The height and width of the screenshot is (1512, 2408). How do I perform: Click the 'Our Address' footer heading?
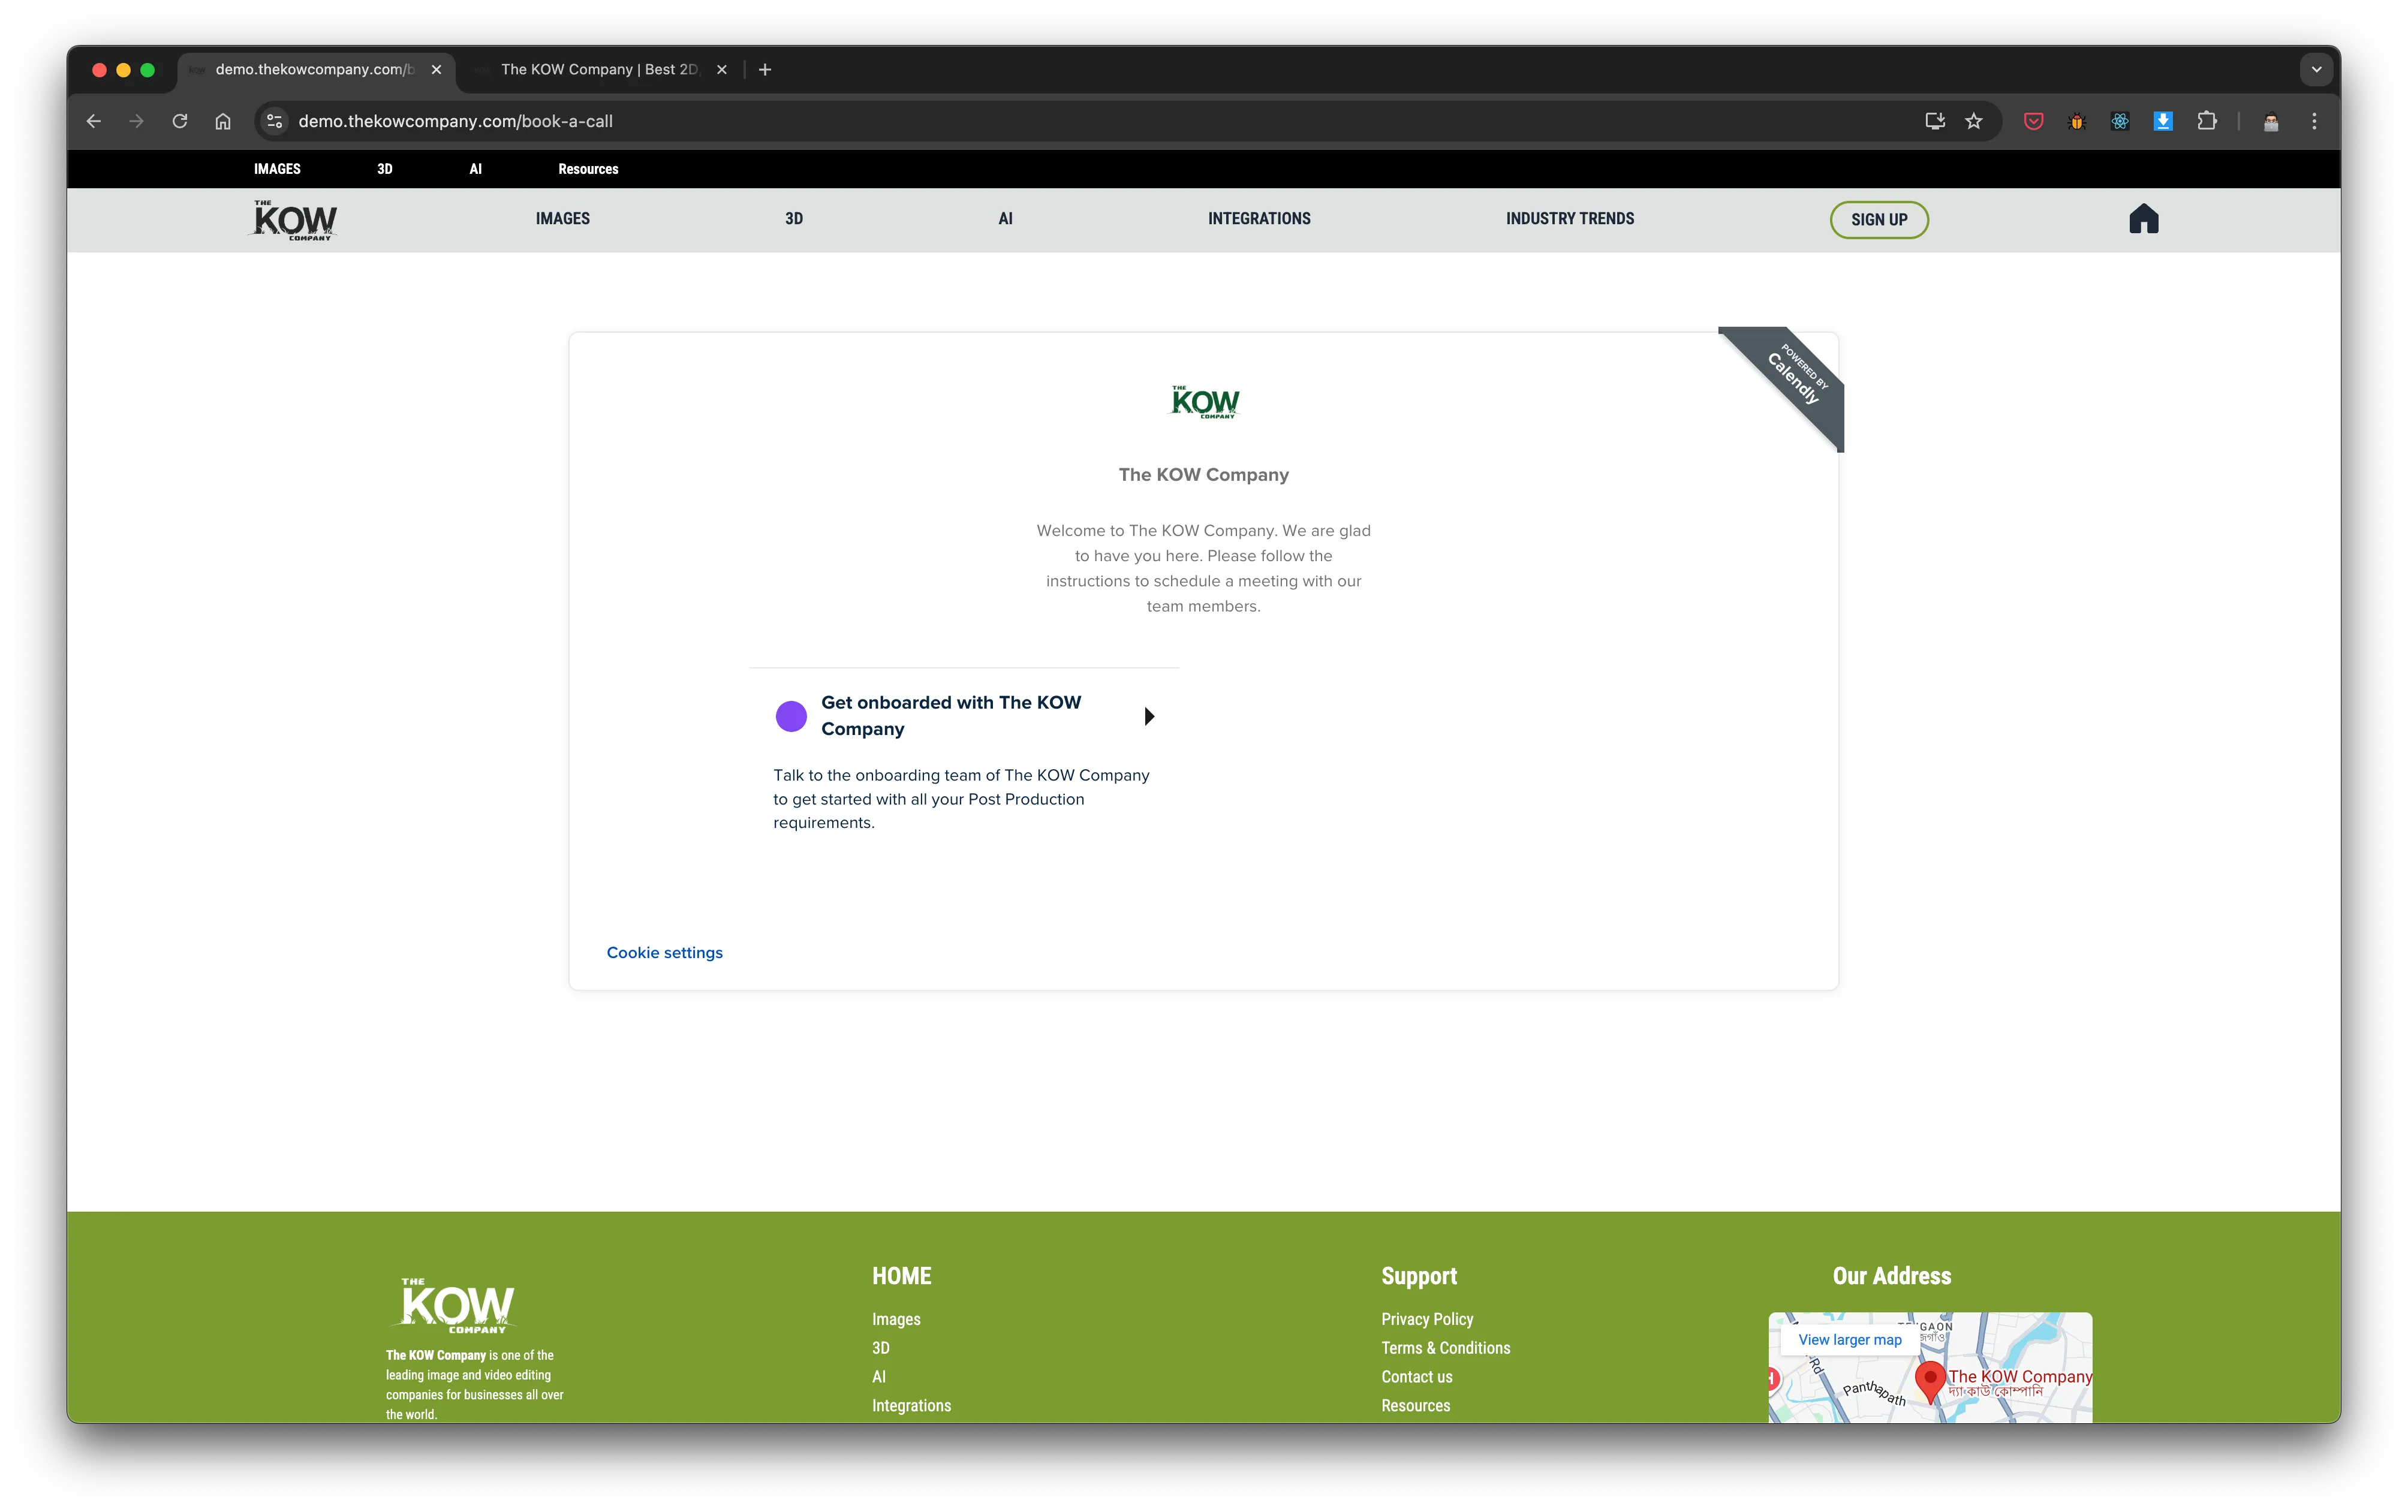tap(1892, 1276)
